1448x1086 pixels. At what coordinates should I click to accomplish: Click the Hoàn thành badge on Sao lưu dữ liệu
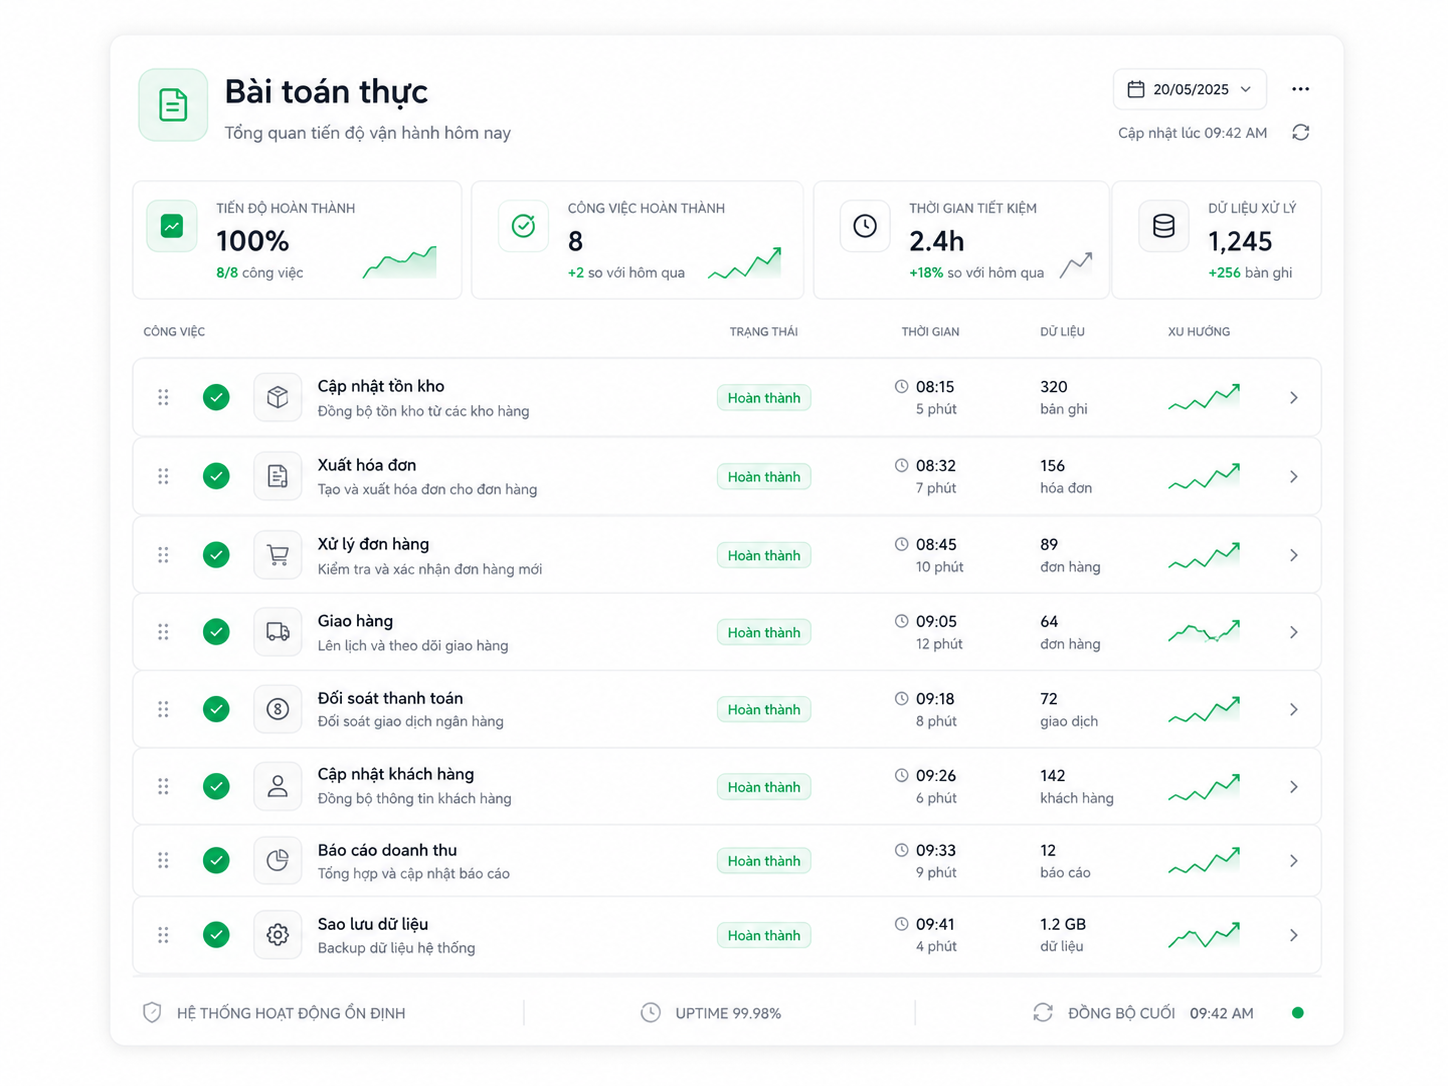click(x=764, y=936)
